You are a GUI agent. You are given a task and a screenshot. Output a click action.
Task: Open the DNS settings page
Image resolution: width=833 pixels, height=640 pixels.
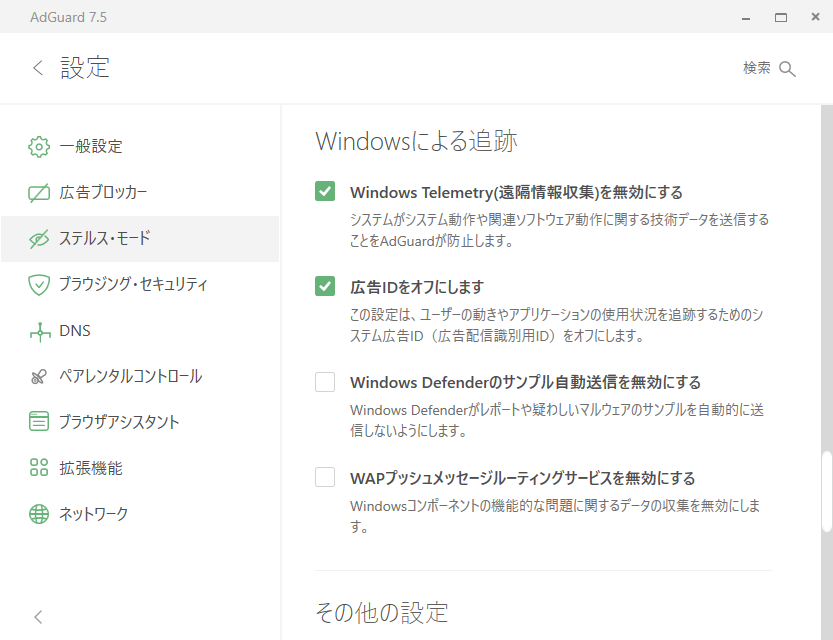tap(140, 331)
